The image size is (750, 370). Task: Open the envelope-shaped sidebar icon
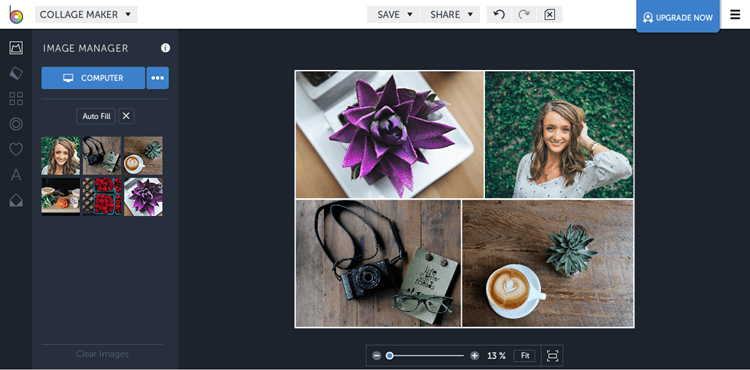click(16, 201)
